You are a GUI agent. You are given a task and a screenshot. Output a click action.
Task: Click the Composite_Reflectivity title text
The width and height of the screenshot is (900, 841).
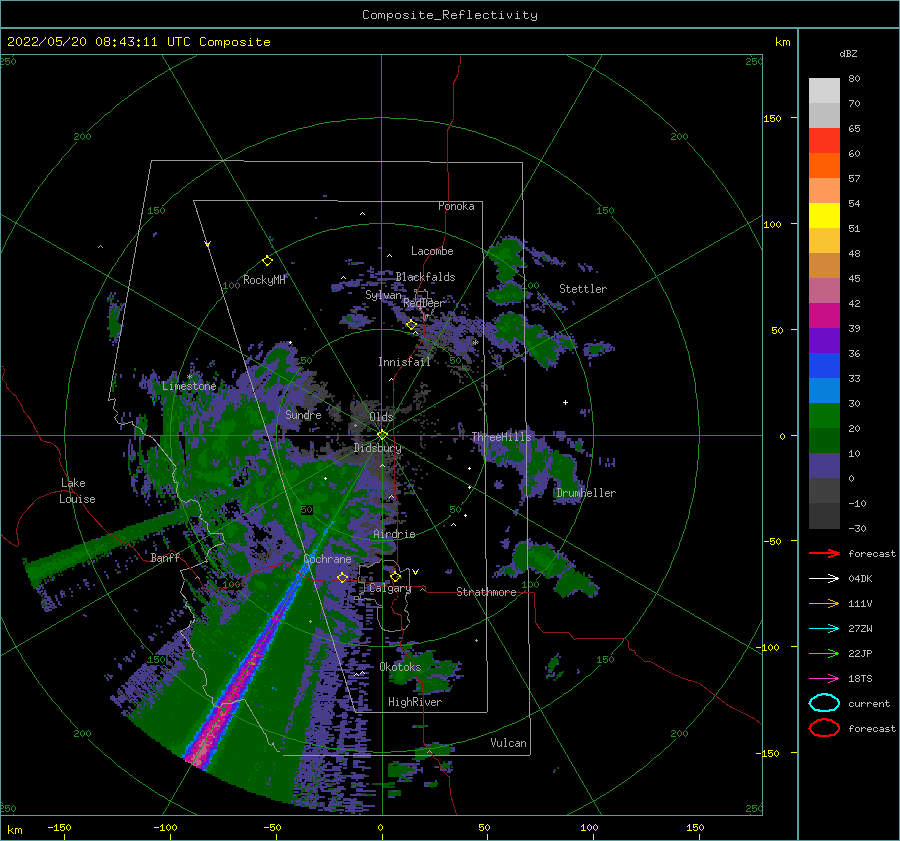[x=449, y=15]
